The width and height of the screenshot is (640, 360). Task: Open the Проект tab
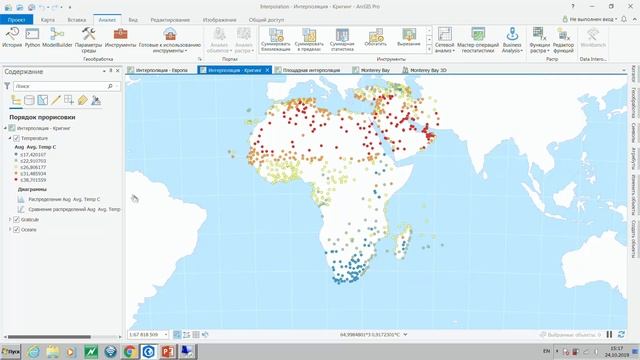[x=16, y=20]
